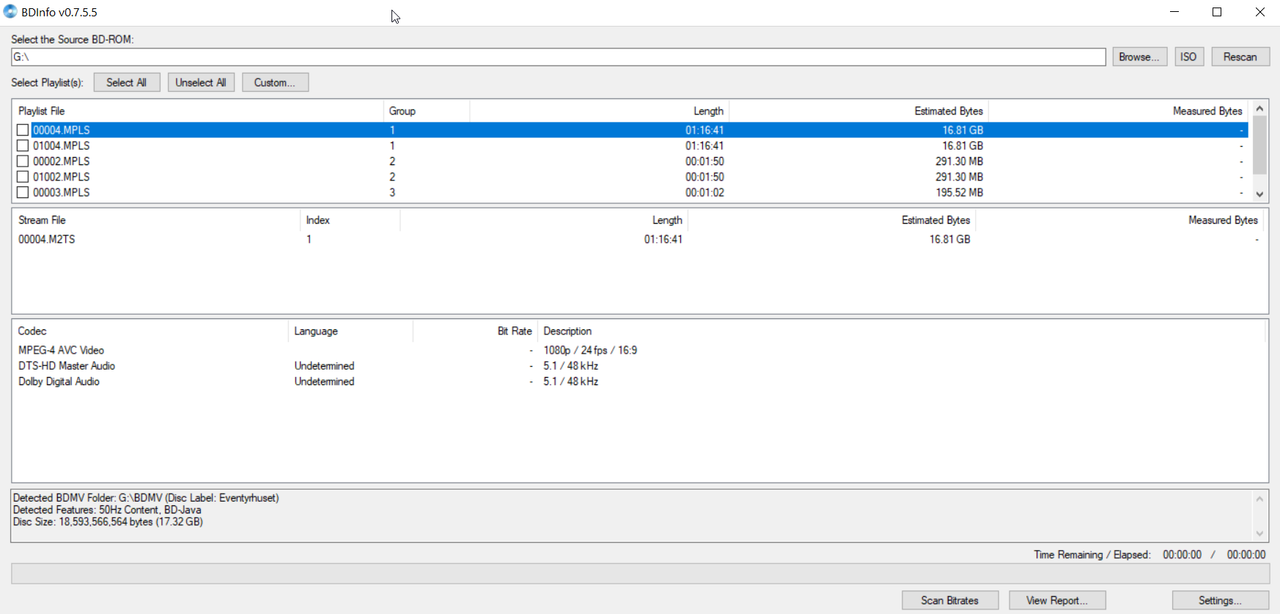The height and width of the screenshot is (614, 1280).
Task: Click disc info box scroll down arrow
Action: 1259,533
